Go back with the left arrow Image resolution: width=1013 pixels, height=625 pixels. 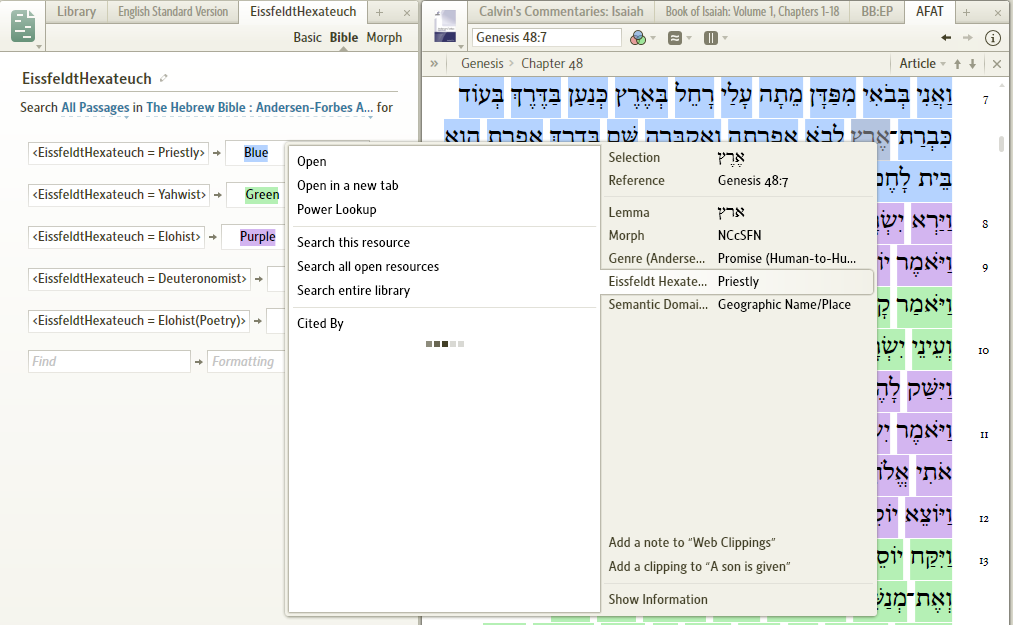pyautogui.click(x=946, y=38)
